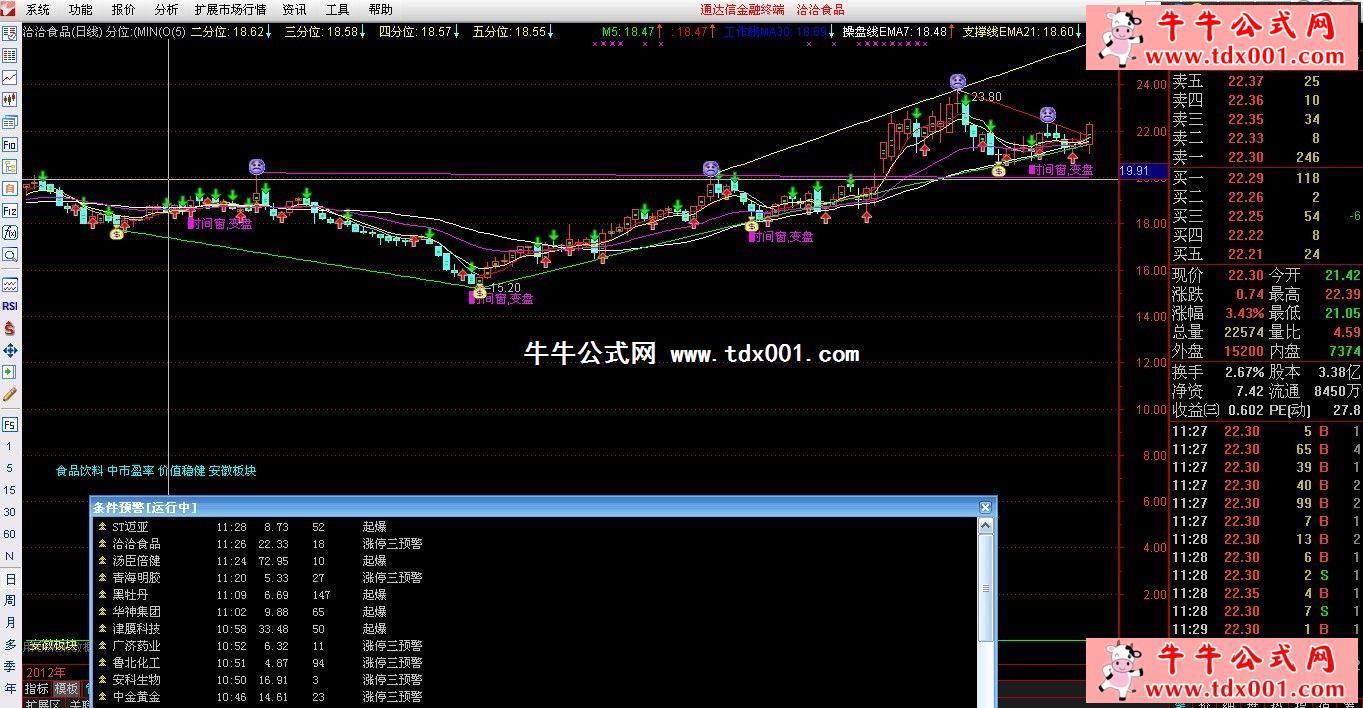Switch to monthly 月 period
This screenshot has width=1363, height=708.
(10, 623)
